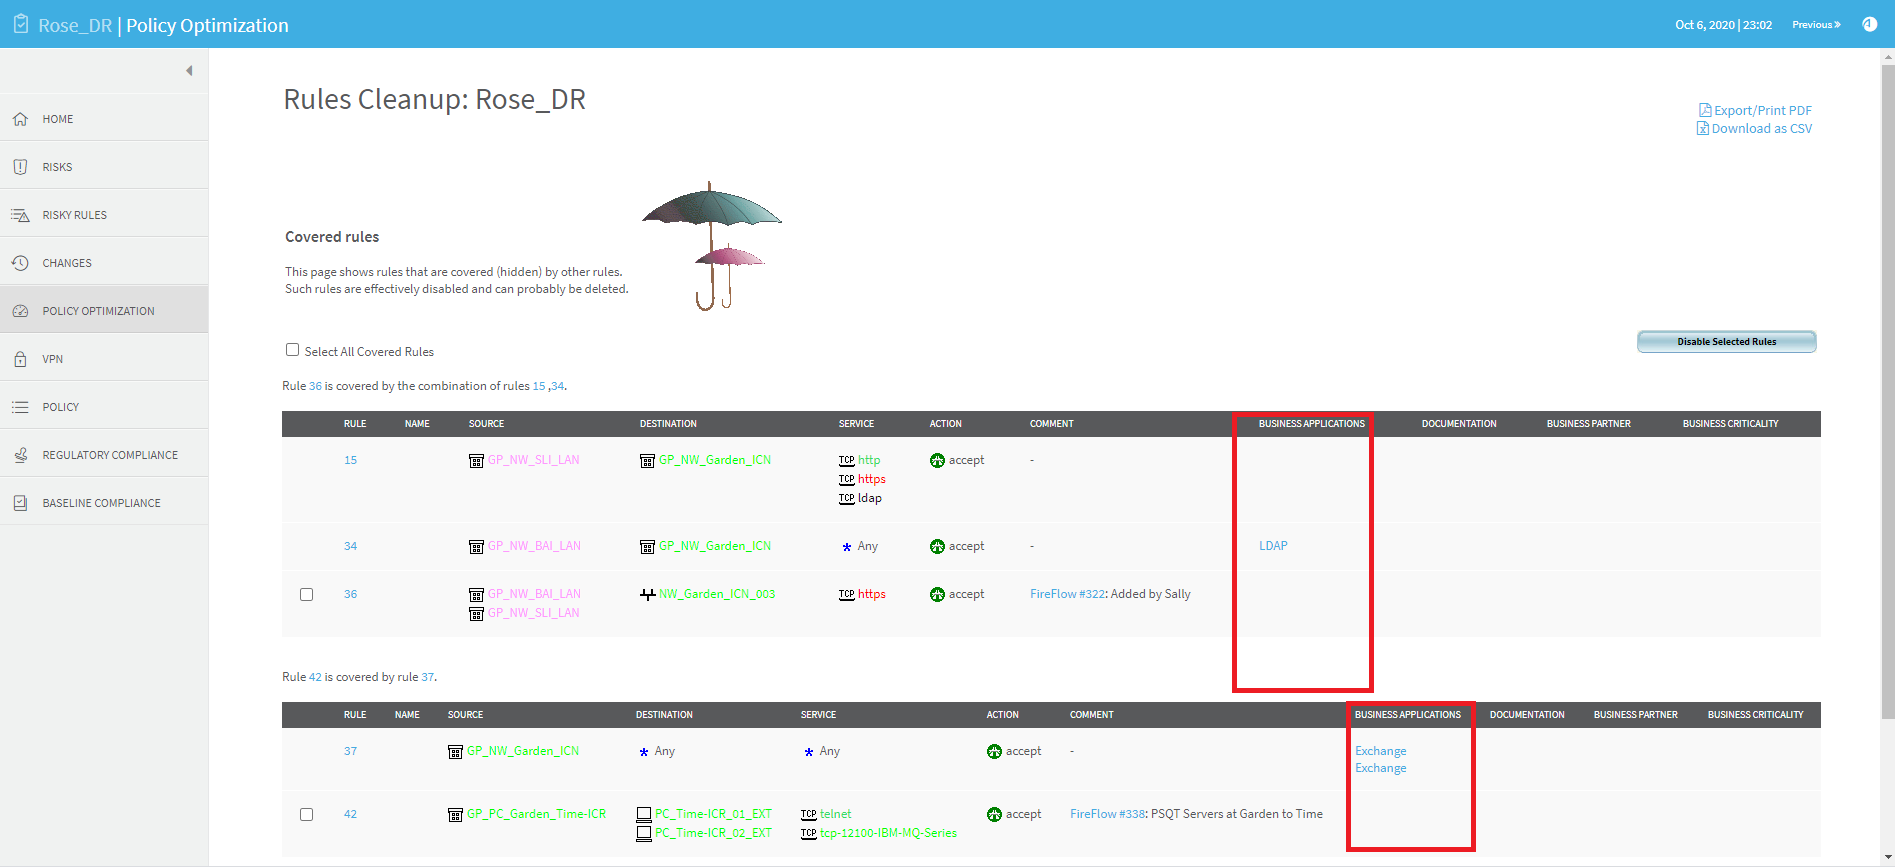The height and width of the screenshot is (868, 1895).
Task: Click the Risky Rules icon in sidebar
Action: point(20,215)
